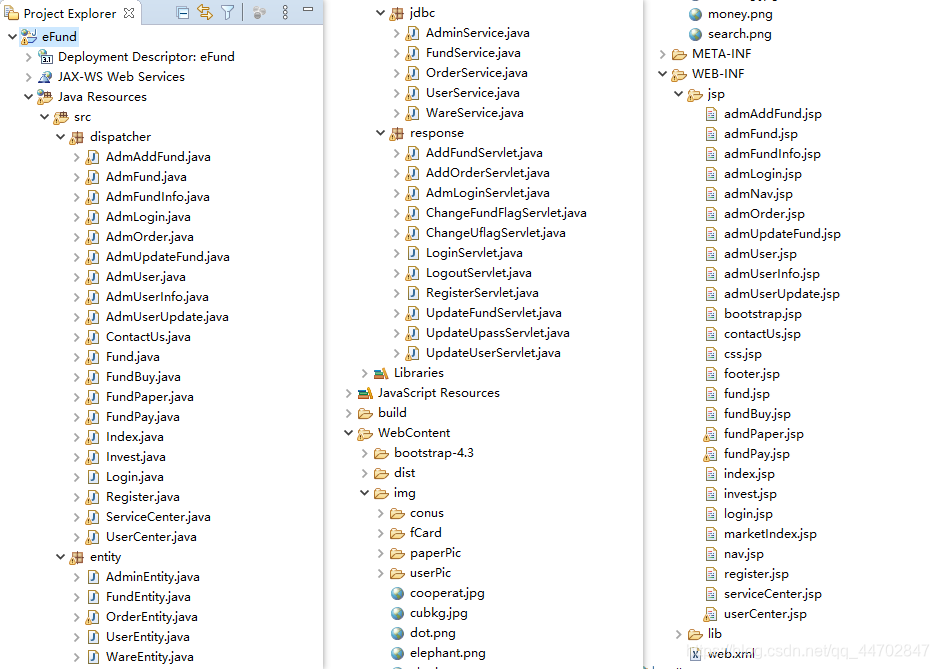This screenshot has width=939, height=669.
Task: Select admUserUpdate.jsp file
Action: (782, 294)
